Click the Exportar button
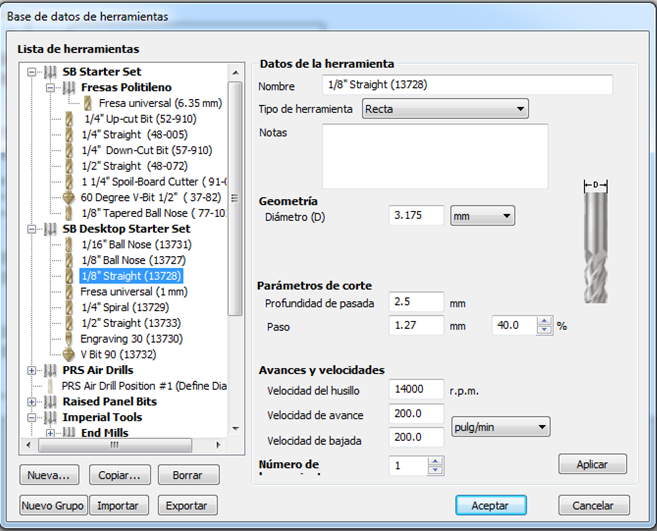This screenshot has height=531, width=657. pos(187,505)
